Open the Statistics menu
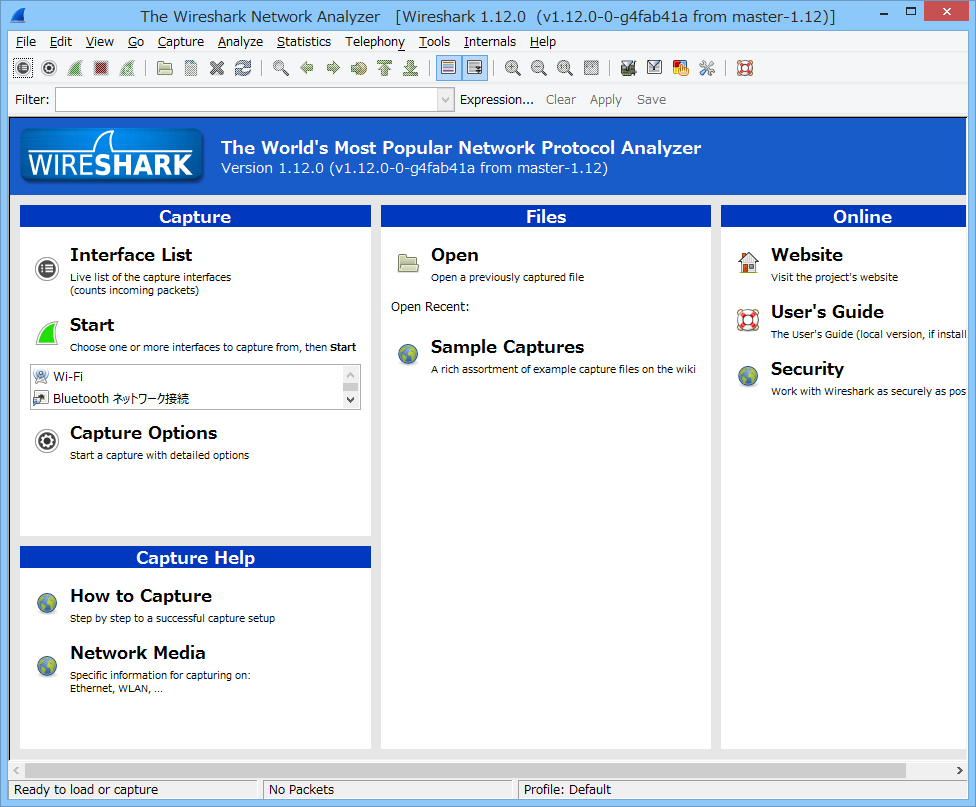The image size is (976, 807). pos(304,42)
